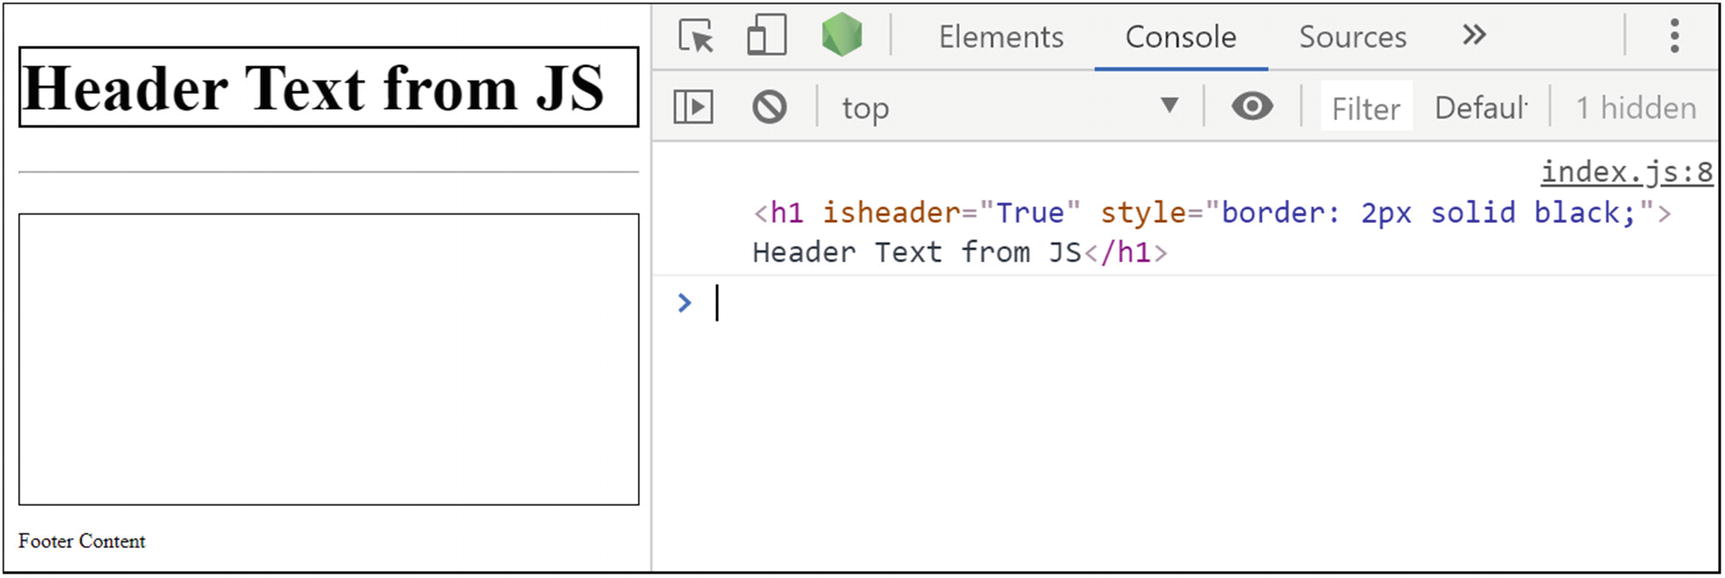
Task: Show the console sidebar panel
Action: (693, 107)
